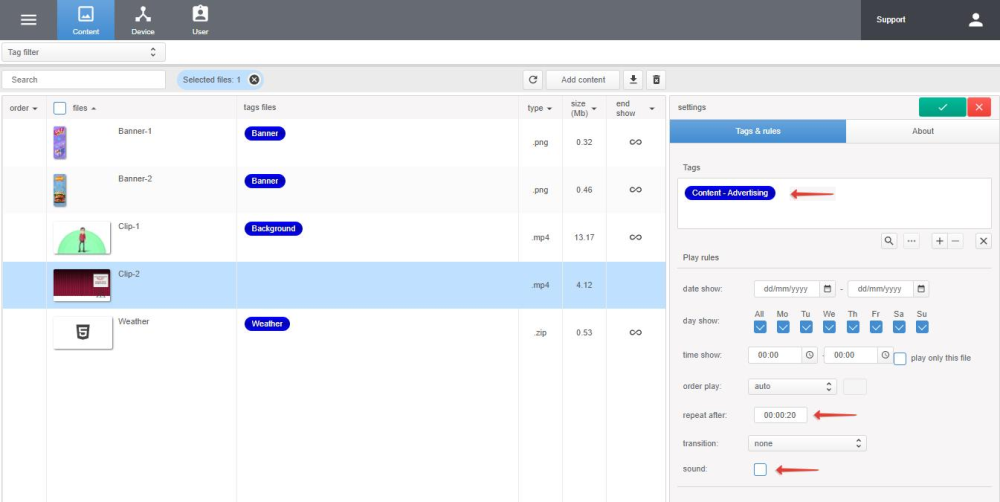This screenshot has width=1000, height=502.
Task: Toggle the Mo day checkbox
Action: point(783,327)
